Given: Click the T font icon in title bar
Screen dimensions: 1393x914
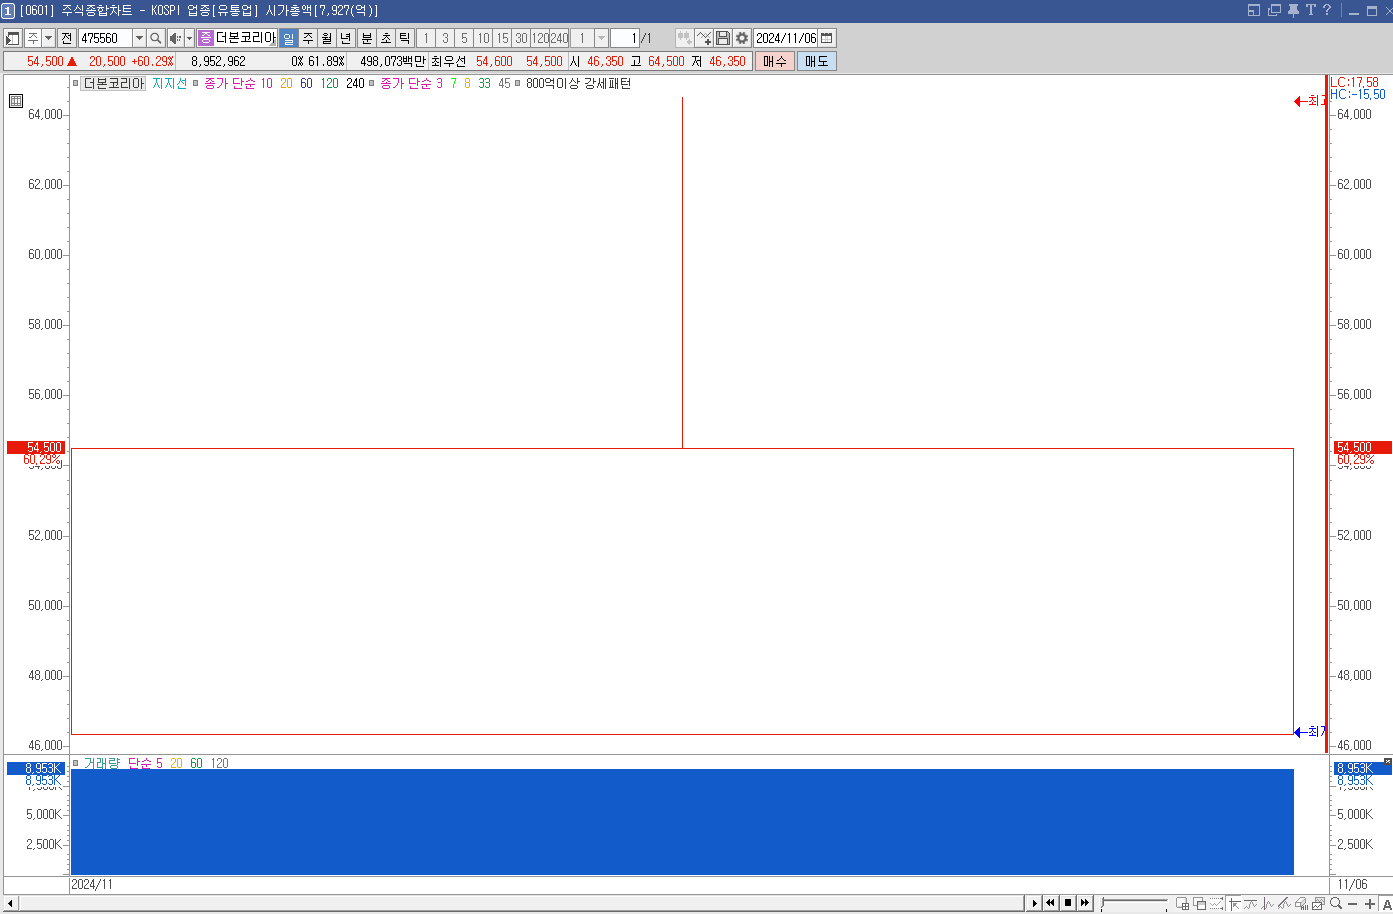Looking at the screenshot, I should (1310, 10).
